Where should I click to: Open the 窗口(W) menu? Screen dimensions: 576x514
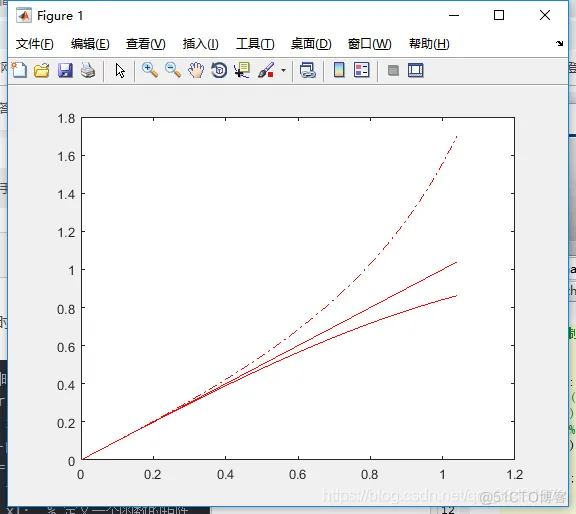(370, 44)
